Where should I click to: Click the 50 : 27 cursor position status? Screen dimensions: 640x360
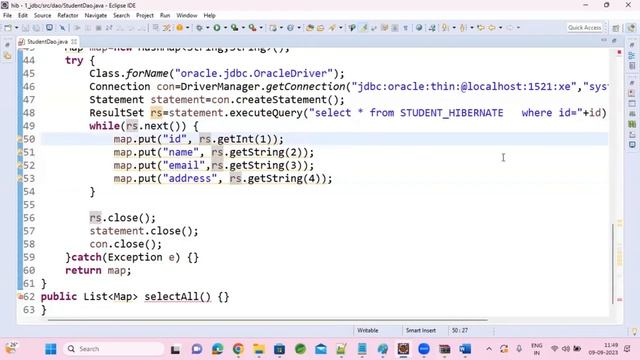pos(460,331)
